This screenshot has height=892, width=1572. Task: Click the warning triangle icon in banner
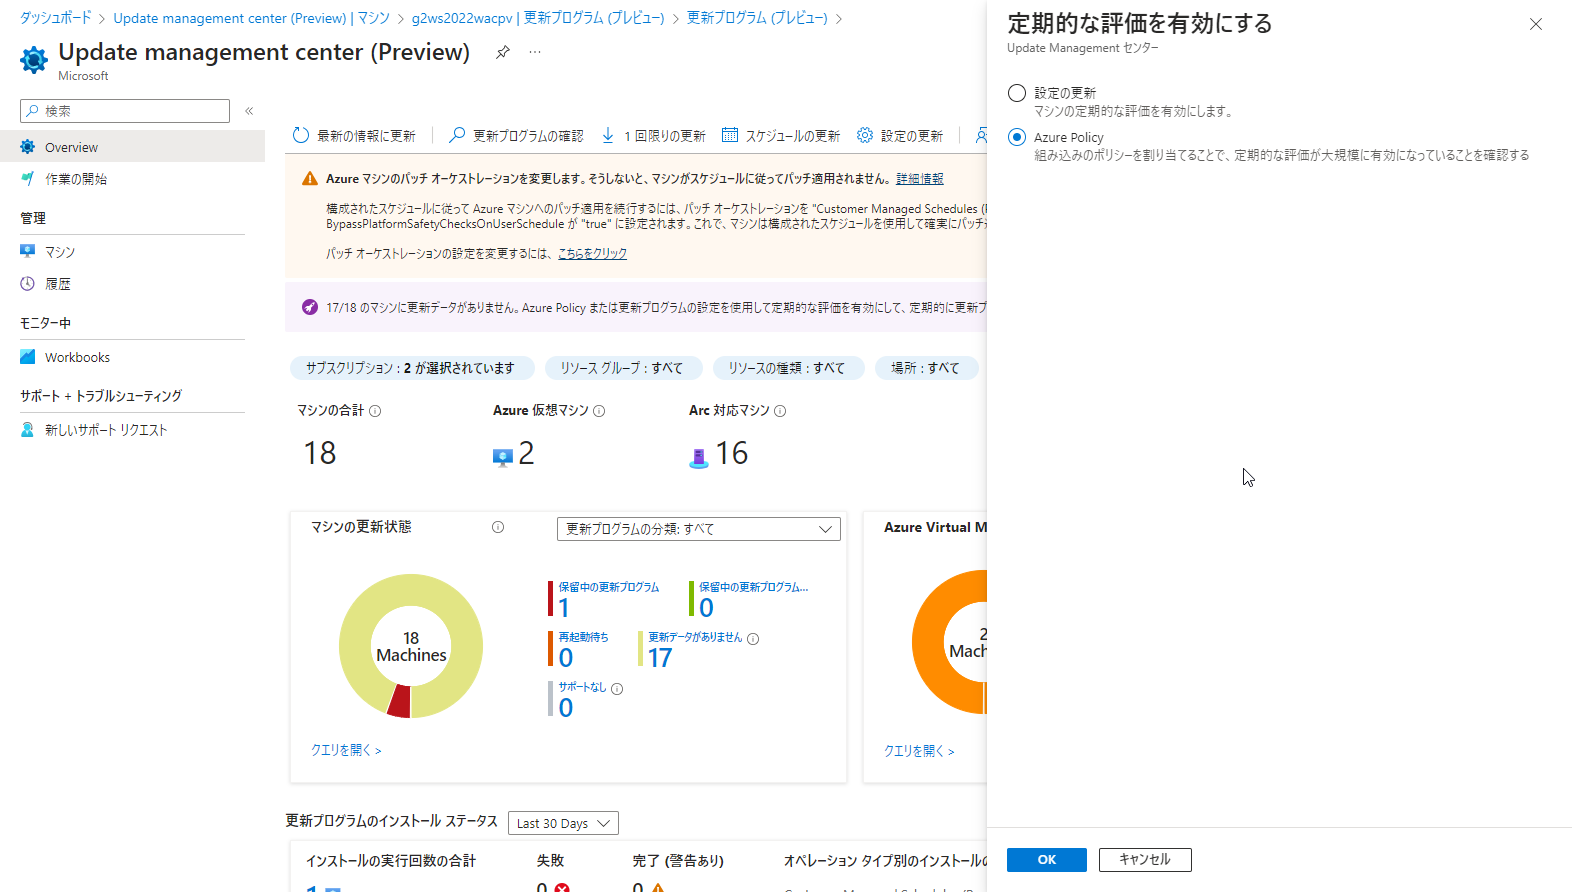[x=310, y=179]
